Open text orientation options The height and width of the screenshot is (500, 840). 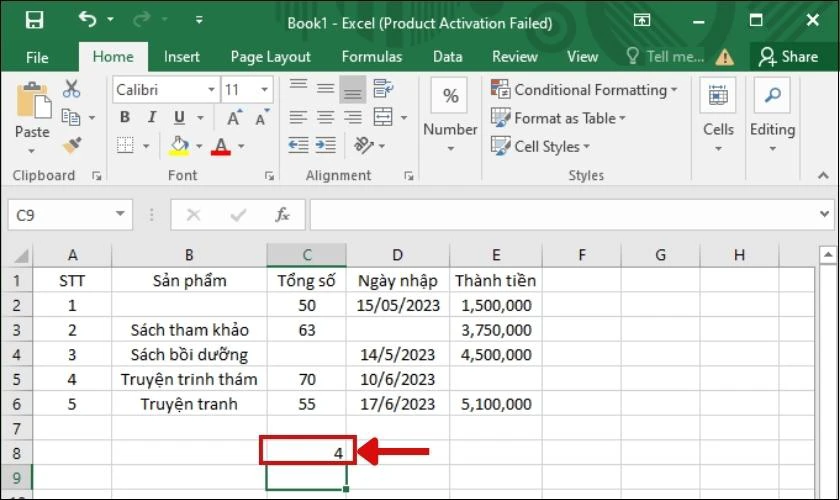pyautogui.click(x=369, y=145)
